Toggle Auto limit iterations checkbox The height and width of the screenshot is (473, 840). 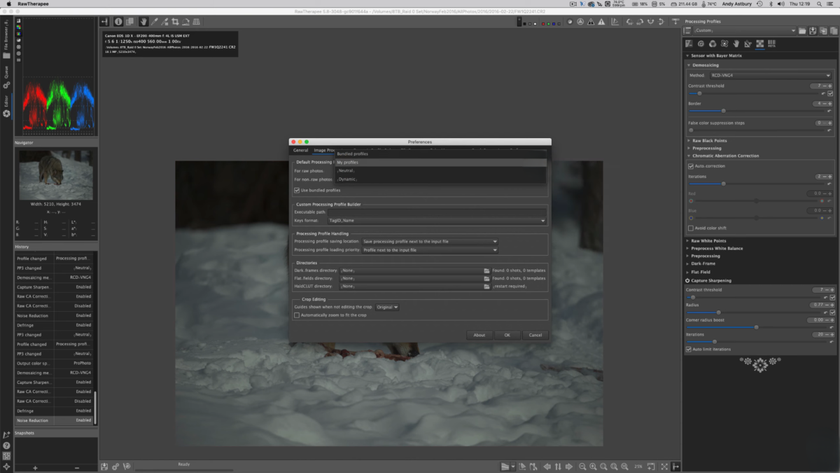pos(689,349)
